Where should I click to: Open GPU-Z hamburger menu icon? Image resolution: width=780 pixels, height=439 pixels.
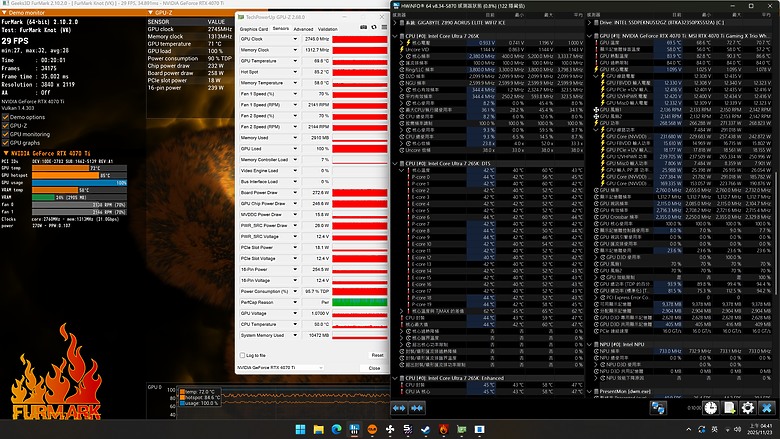(384, 27)
